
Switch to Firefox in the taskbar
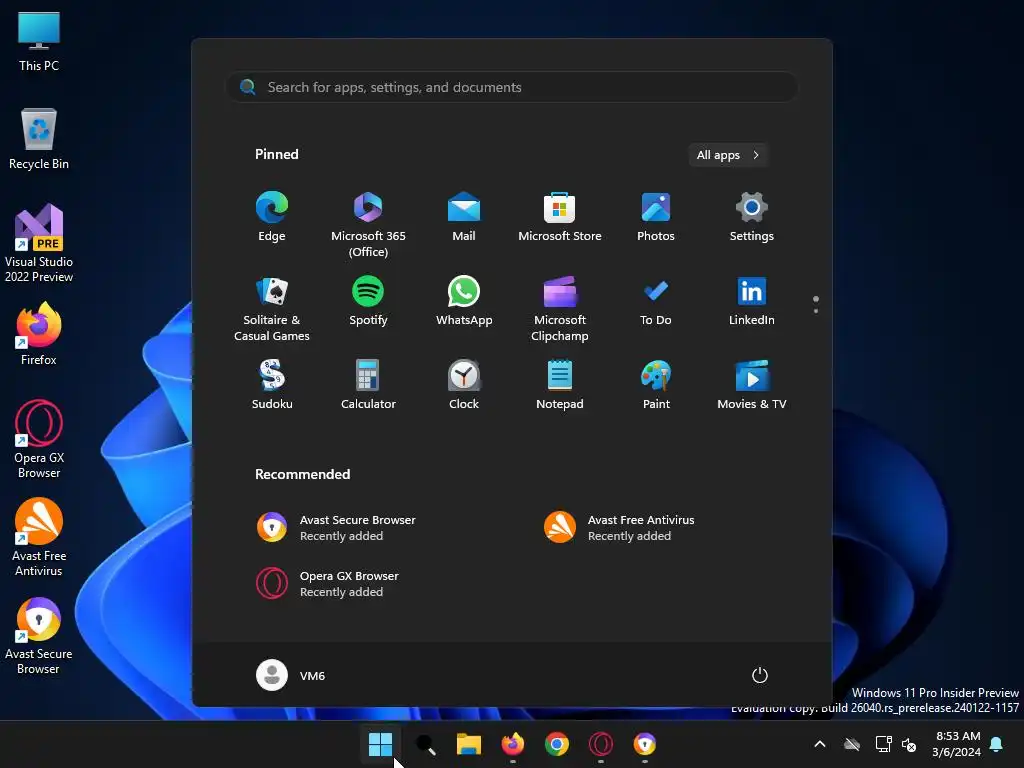point(513,744)
